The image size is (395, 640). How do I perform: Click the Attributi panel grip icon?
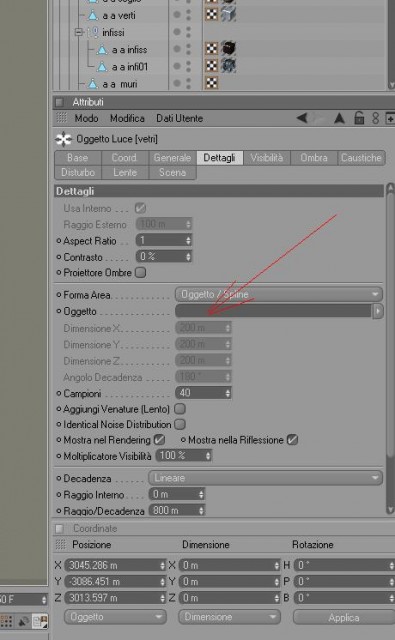click(60, 102)
